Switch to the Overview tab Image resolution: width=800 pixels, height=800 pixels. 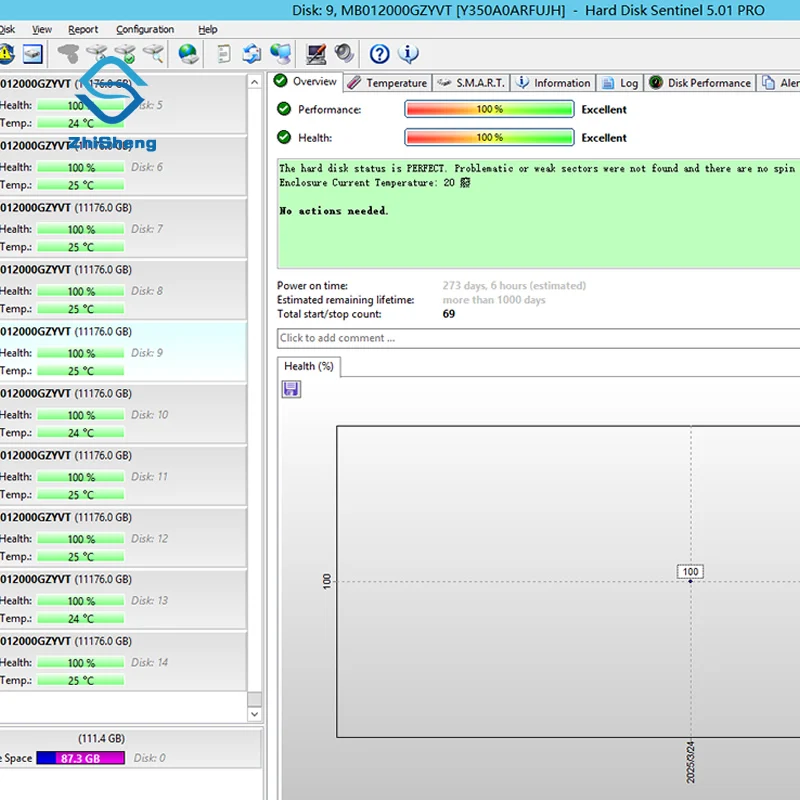305,82
